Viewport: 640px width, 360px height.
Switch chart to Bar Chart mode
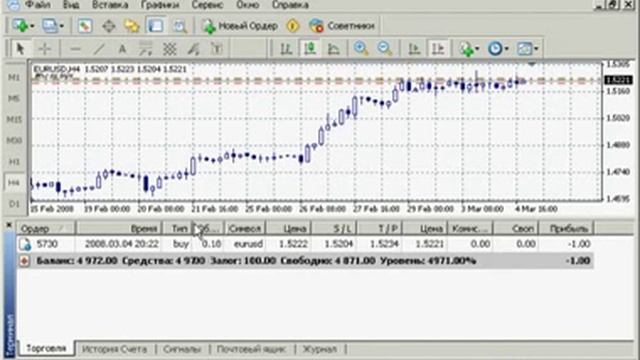286,49
